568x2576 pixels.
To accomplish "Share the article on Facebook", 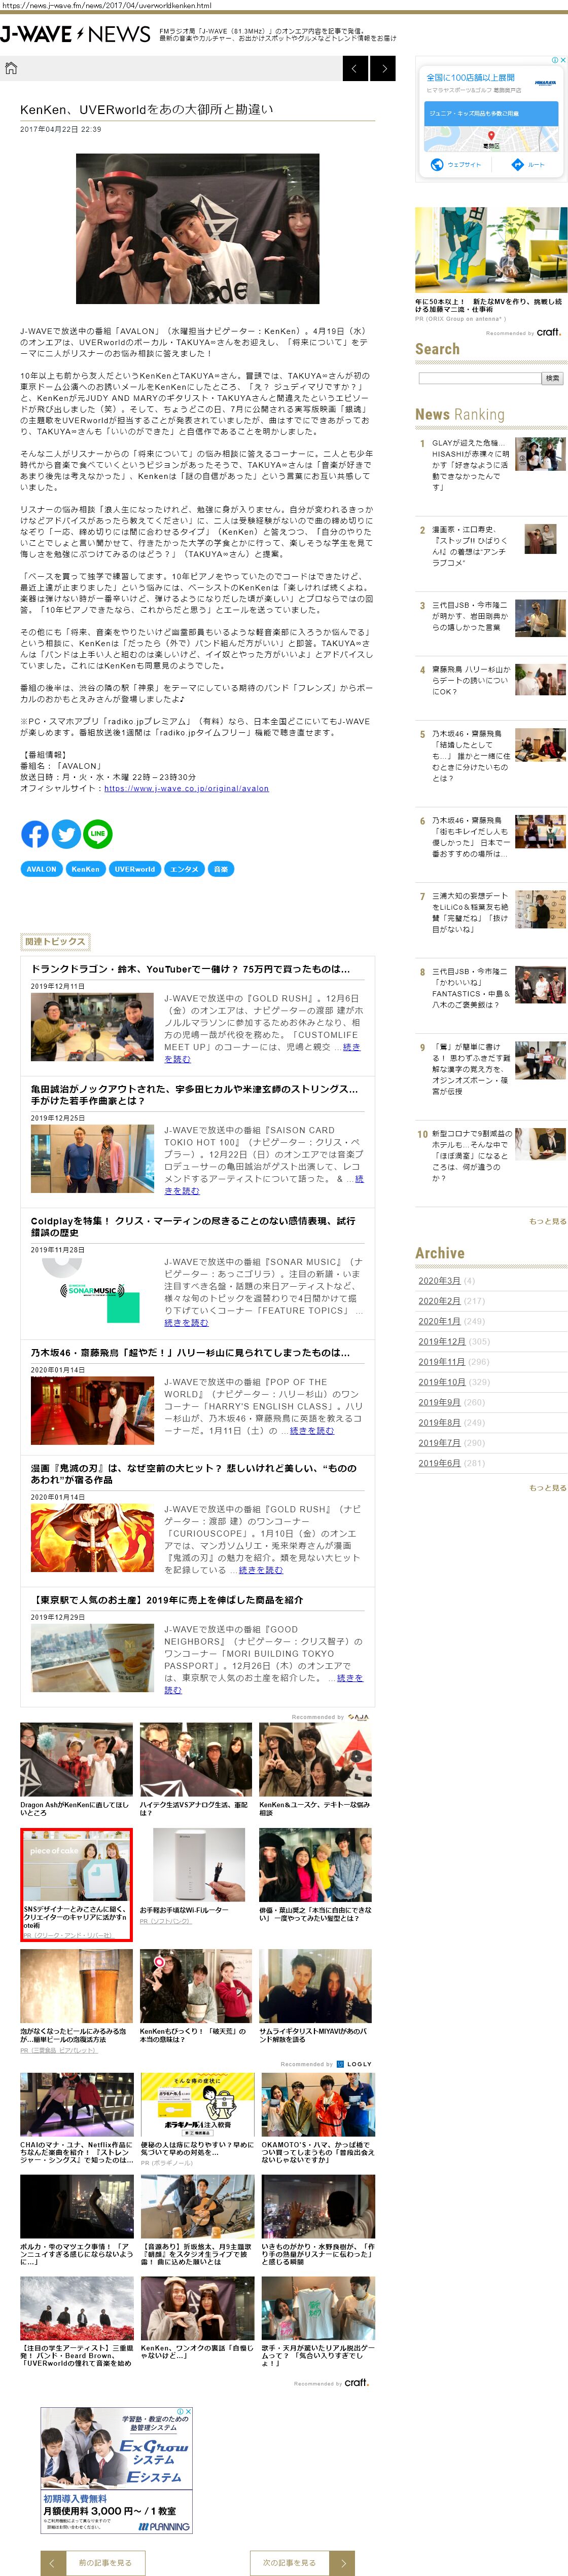I will 35,833.
